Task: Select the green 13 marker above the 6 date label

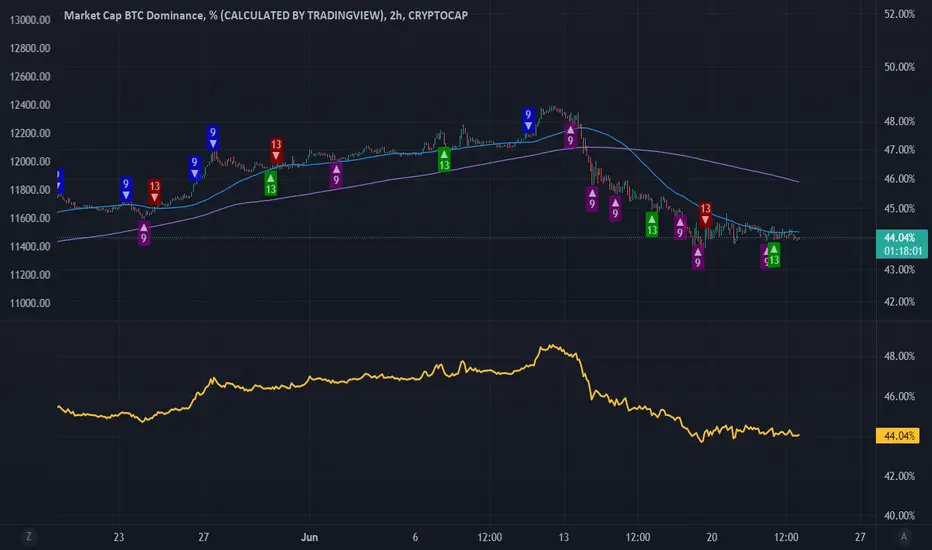Action: [444, 160]
